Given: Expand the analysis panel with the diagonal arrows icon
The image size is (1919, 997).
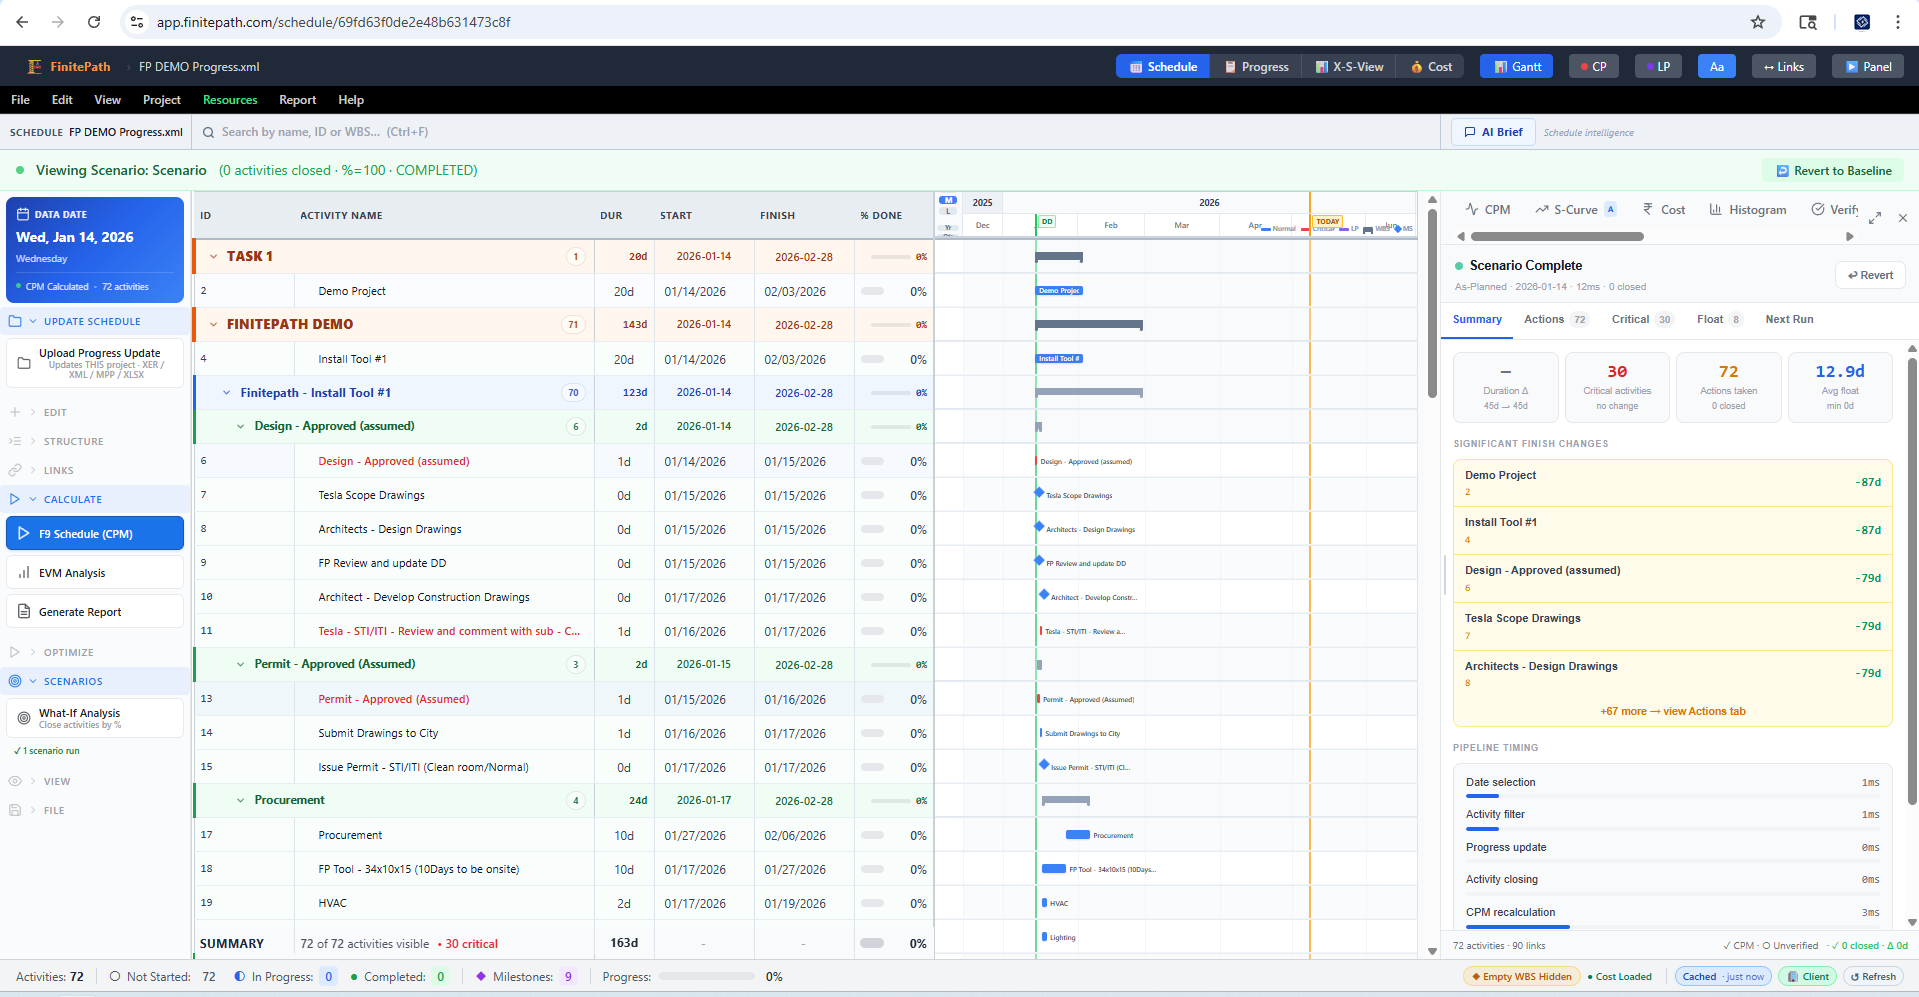Looking at the screenshot, I should click(1875, 217).
